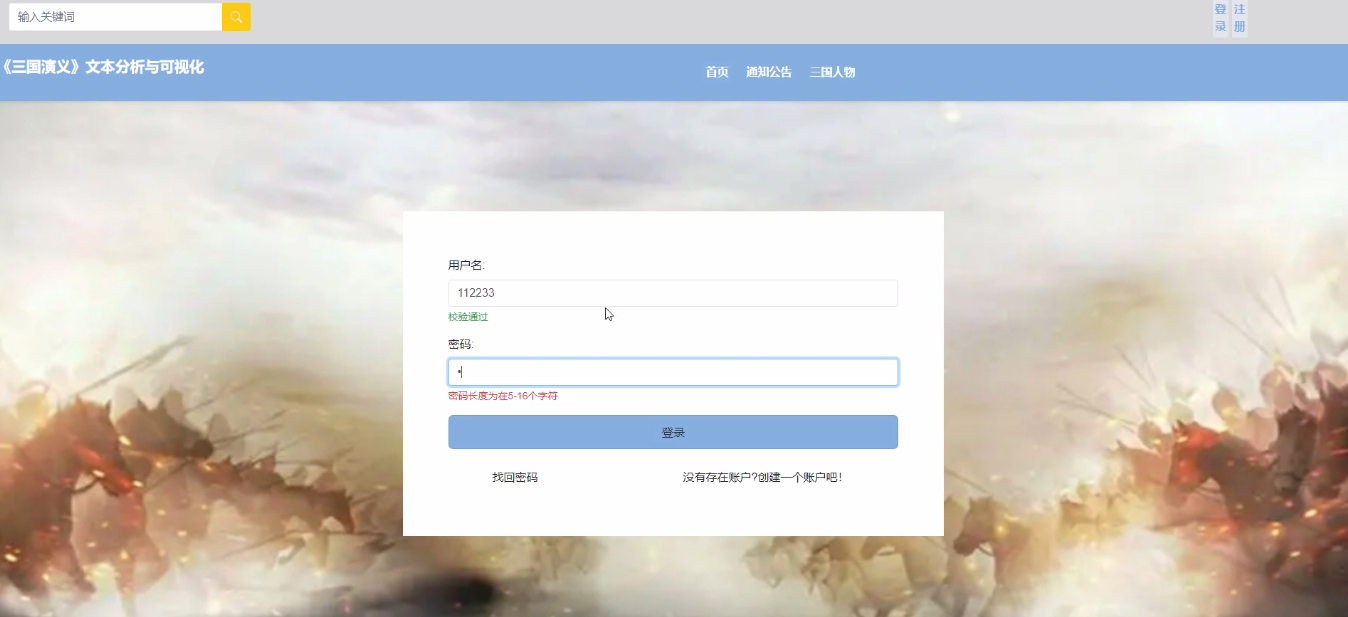Click the yellow search magnifier button
The image size is (1348, 617).
(236, 17)
